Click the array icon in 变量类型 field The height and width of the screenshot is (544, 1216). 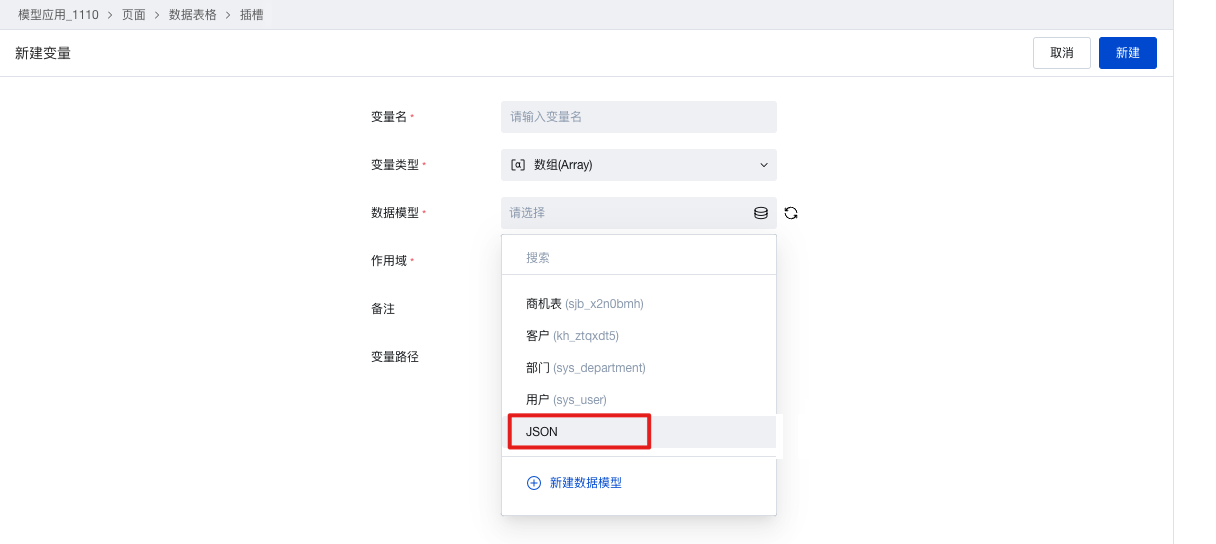click(518, 165)
